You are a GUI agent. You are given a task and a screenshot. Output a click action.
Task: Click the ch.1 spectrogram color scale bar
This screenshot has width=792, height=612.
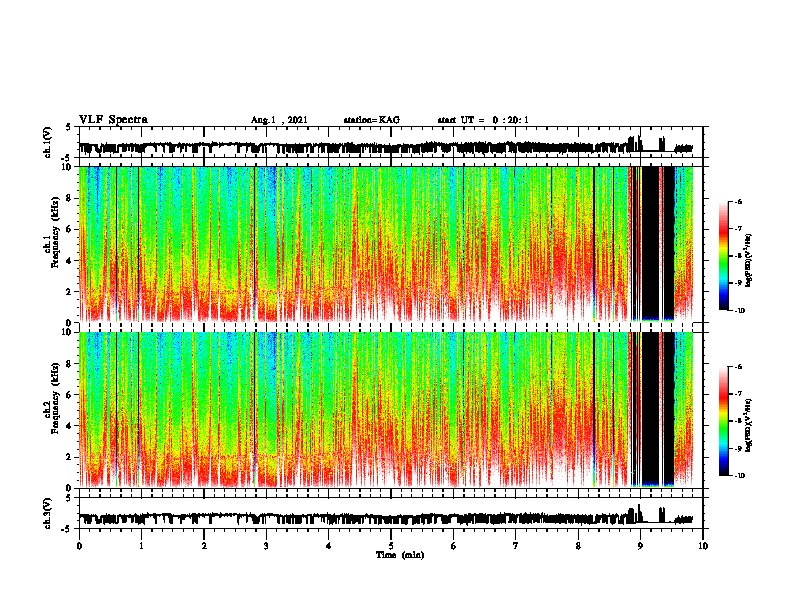(x=724, y=256)
